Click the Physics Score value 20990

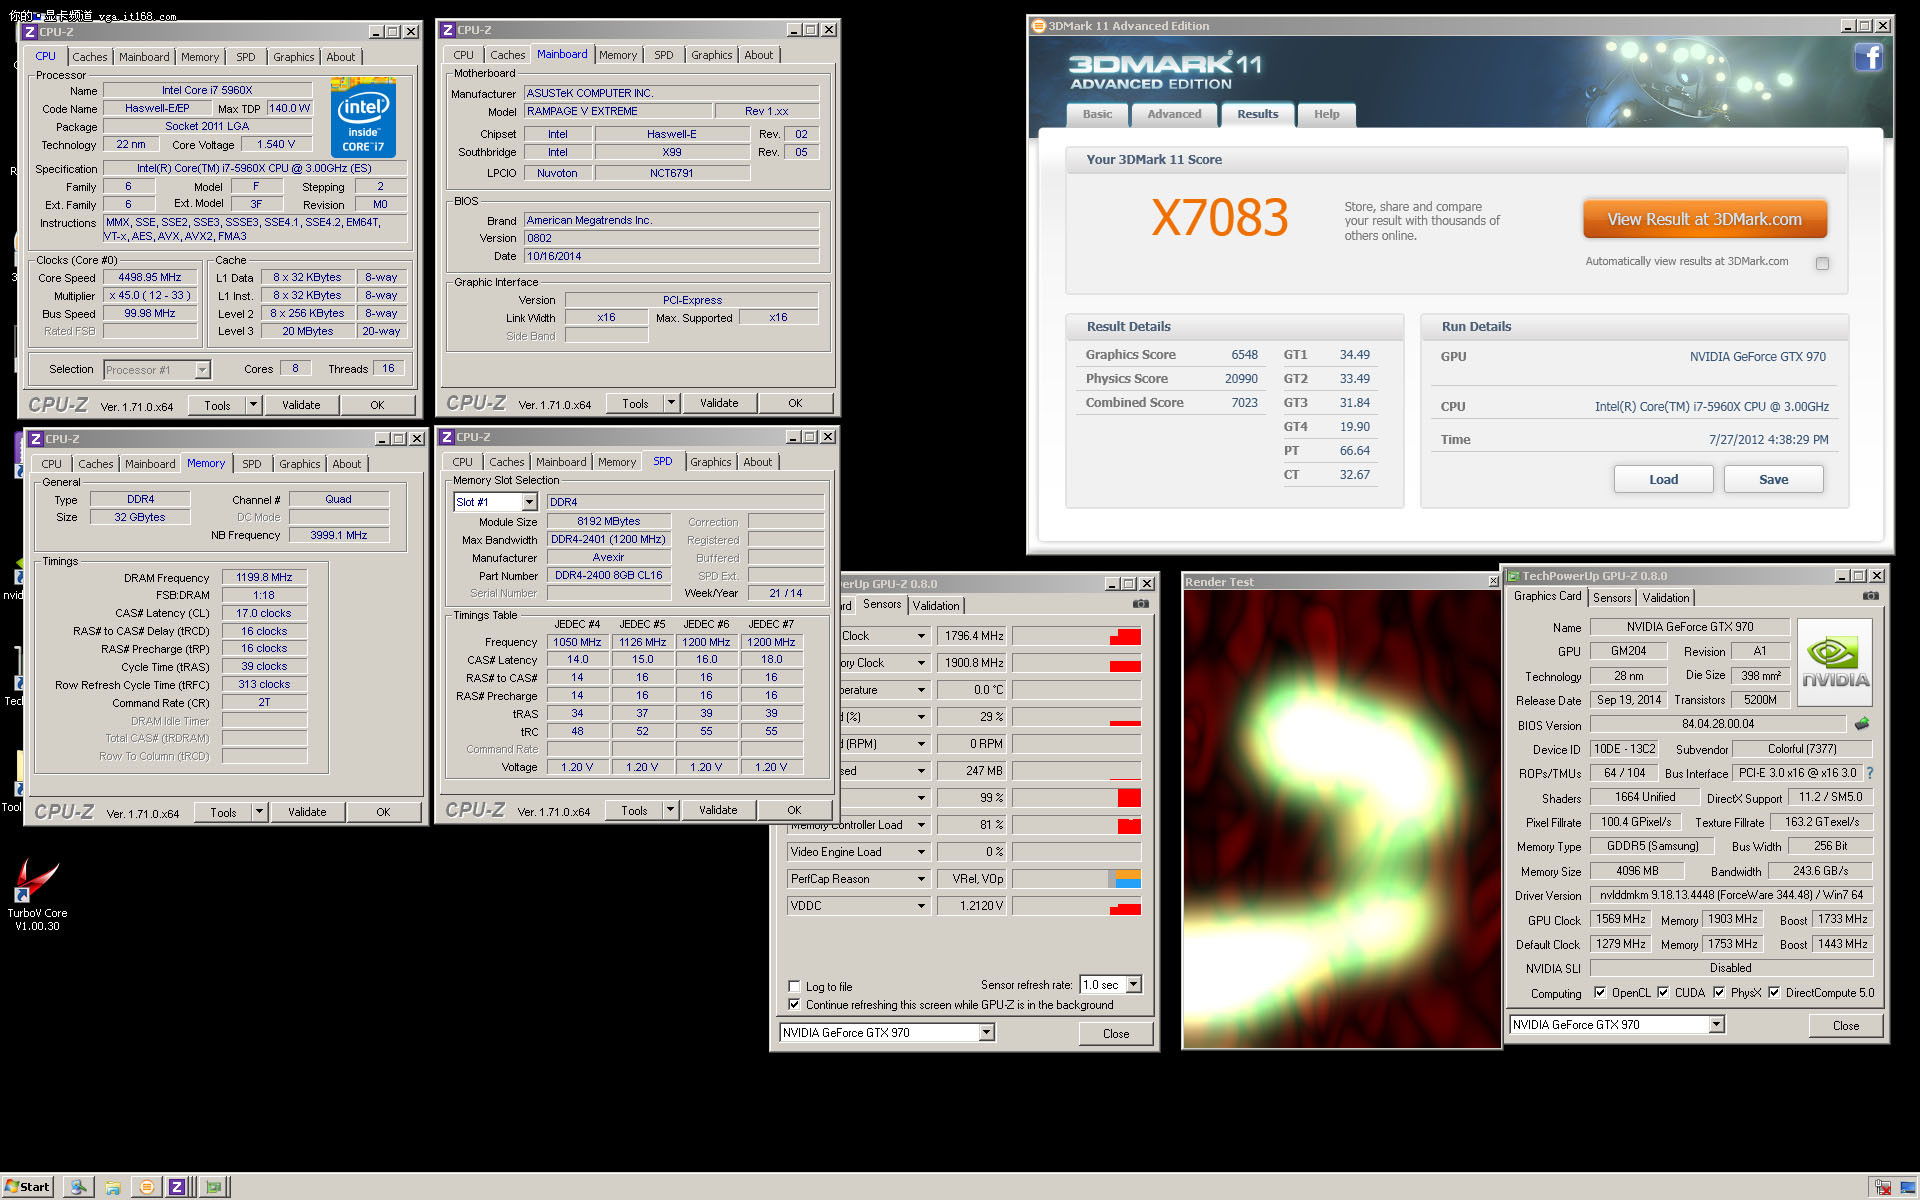click(1241, 379)
